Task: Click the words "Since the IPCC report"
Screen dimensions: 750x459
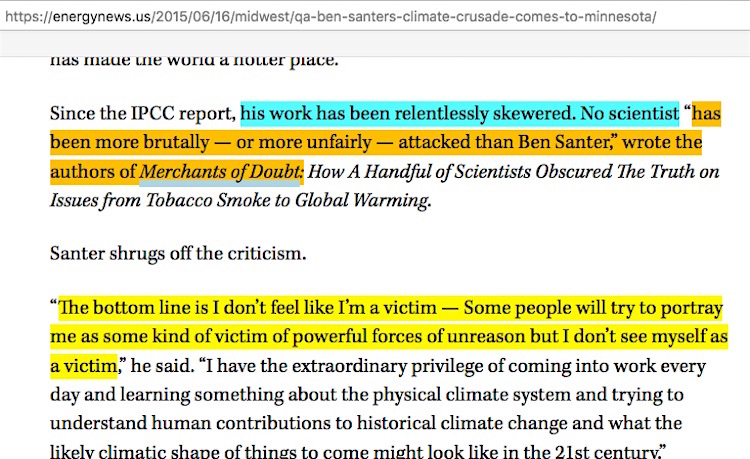Action: 143,112
